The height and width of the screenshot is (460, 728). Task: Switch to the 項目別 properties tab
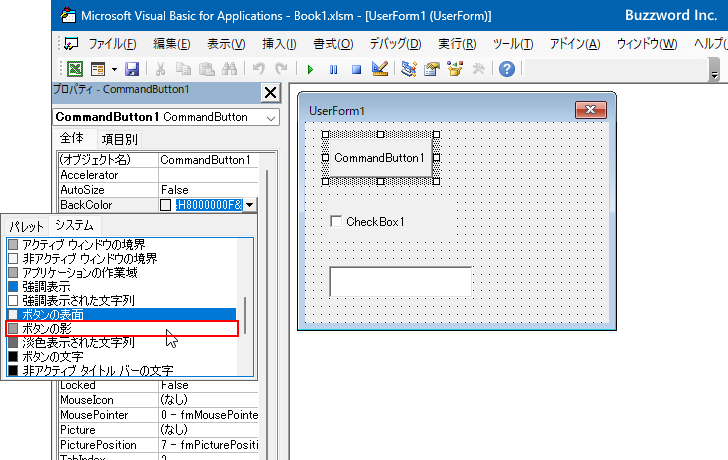click(119, 139)
